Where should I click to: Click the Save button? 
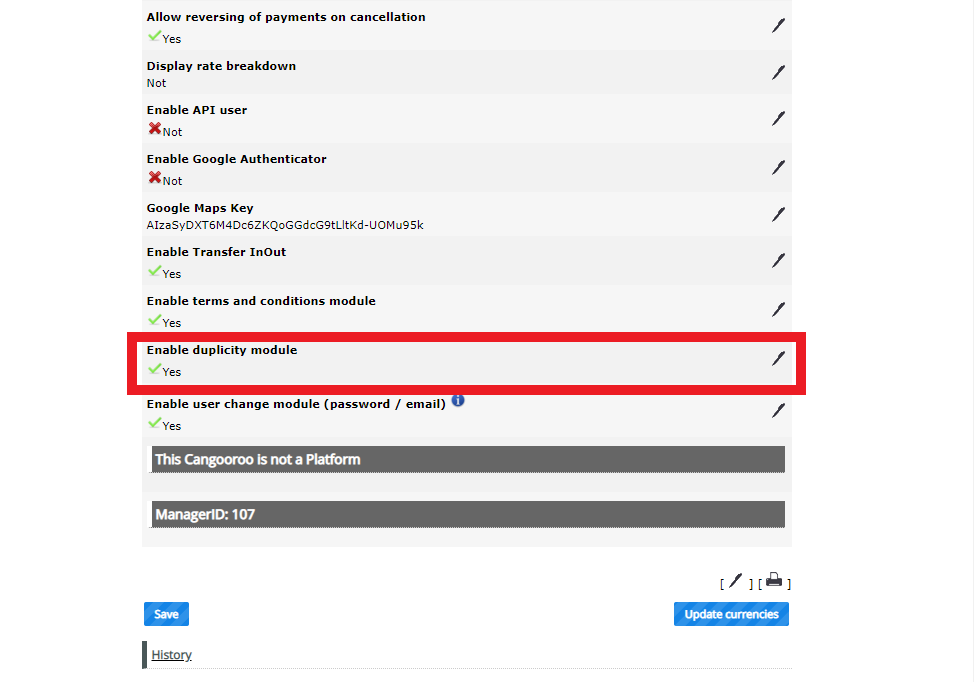166,614
